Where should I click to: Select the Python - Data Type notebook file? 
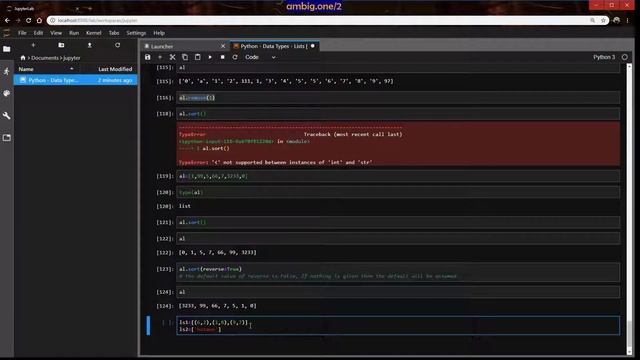[x=76, y=80]
